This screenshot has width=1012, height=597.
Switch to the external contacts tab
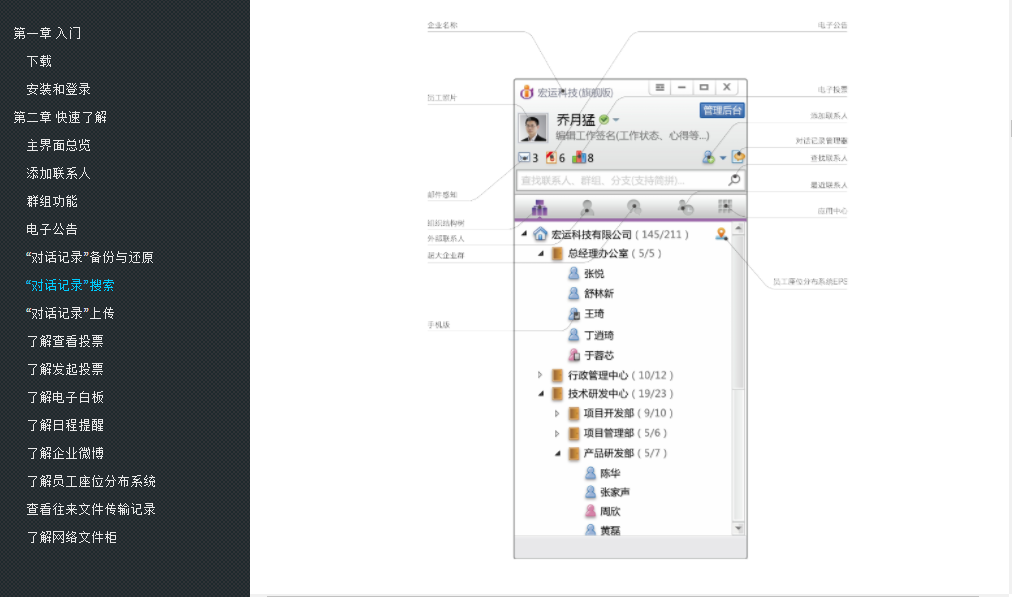tap(587, 207)
